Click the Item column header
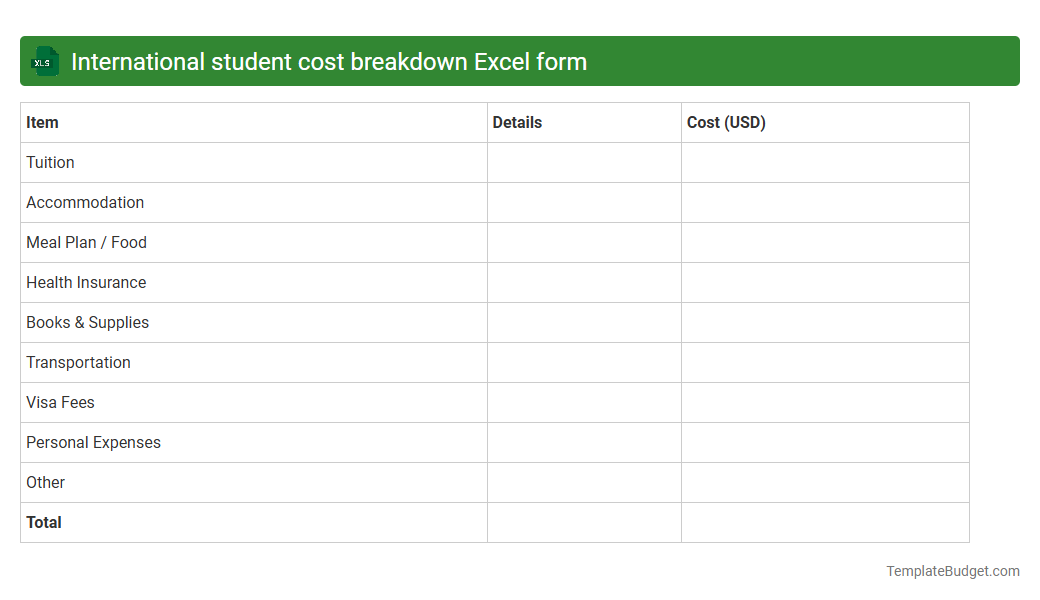 point(42,122)
